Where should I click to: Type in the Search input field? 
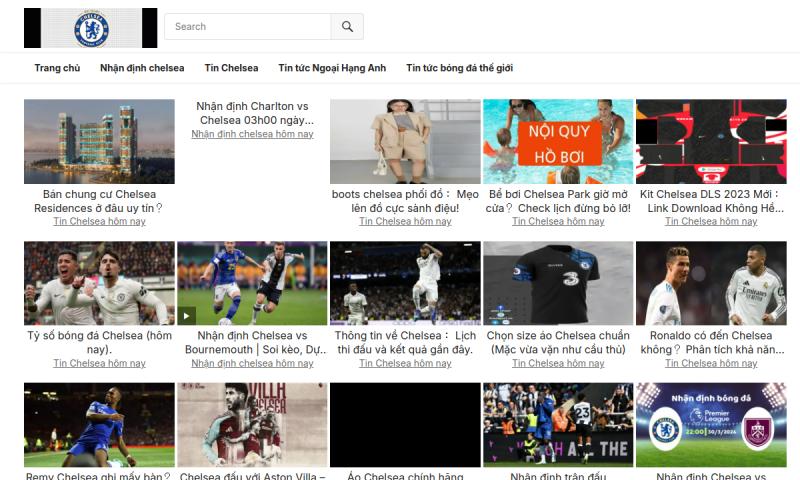pos(248,27)
